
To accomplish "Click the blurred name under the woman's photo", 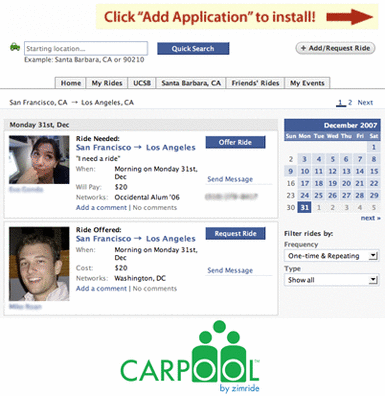I will [26, 189].
